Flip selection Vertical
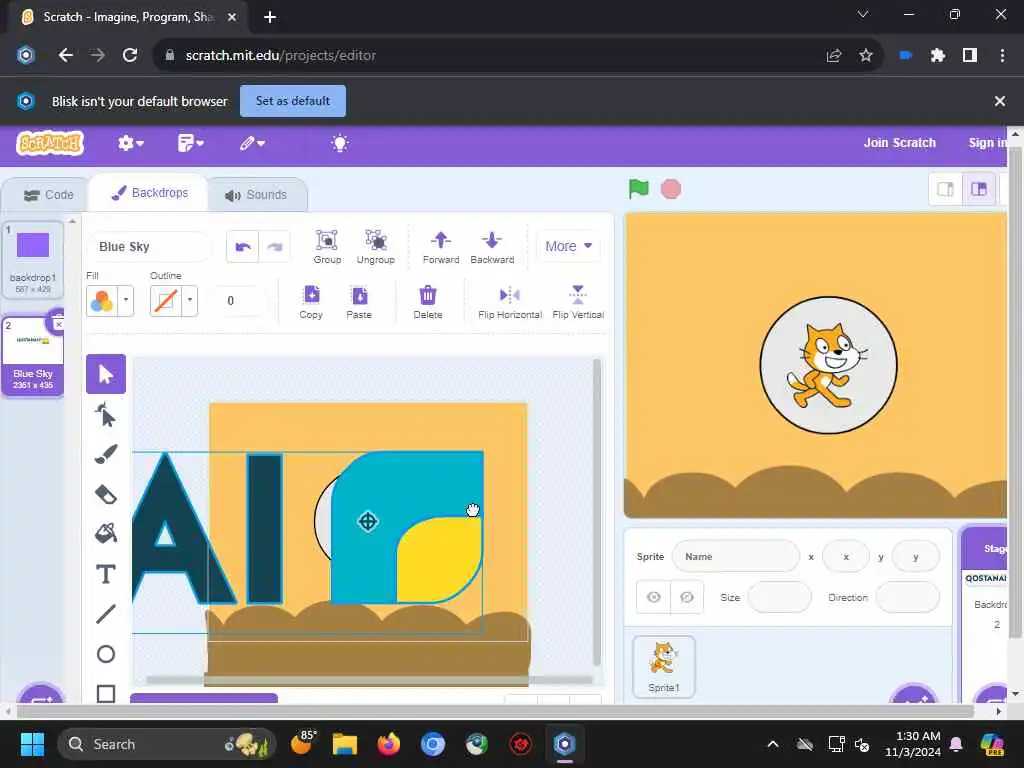This screenshot has width=1024, height=768. (x=578, y=301)
